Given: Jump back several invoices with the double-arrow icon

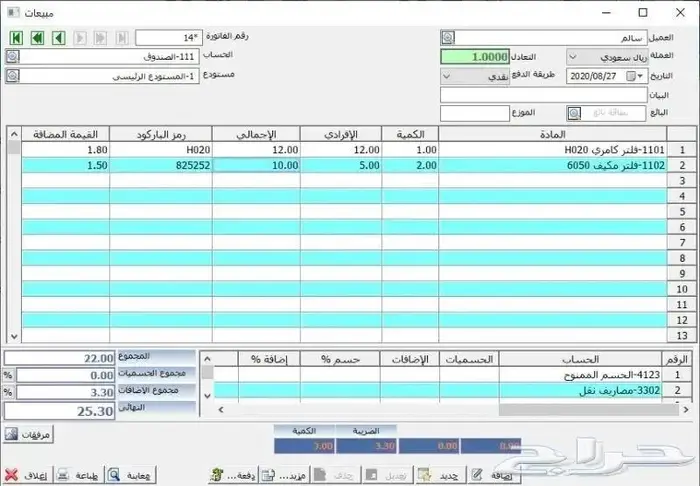Looking at the screenshot, I should tap(38, 38).
